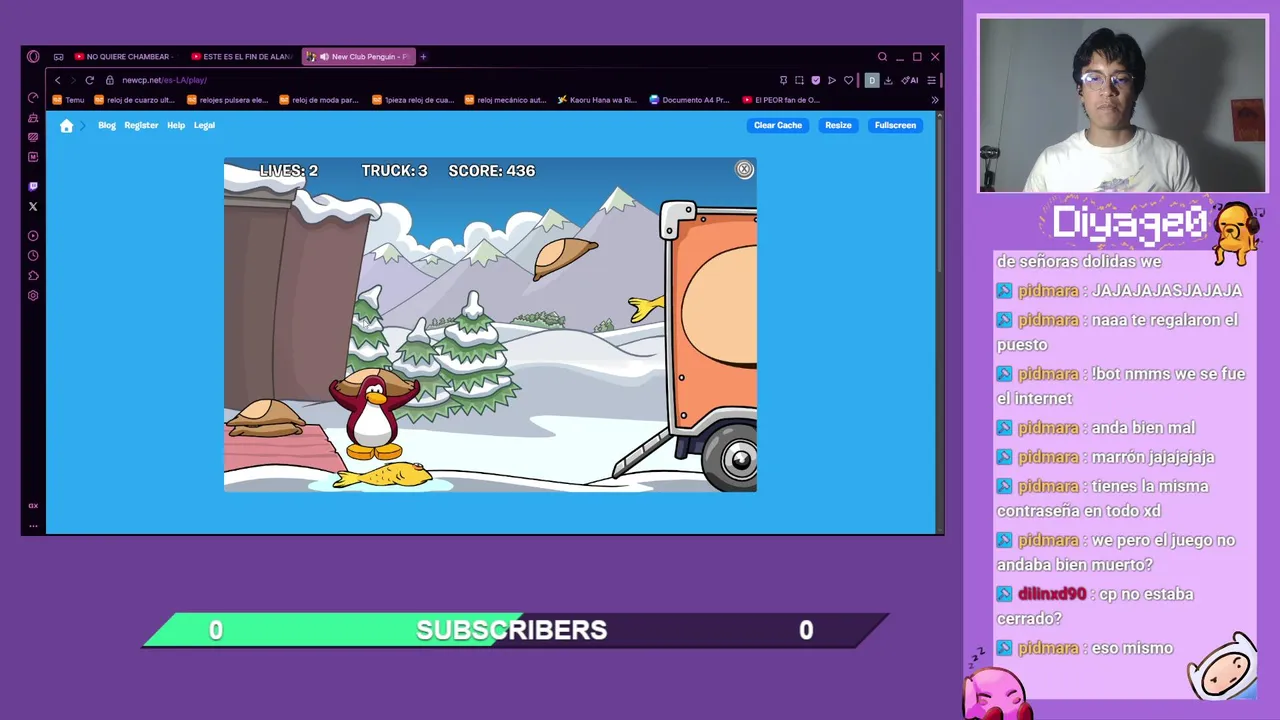1280x720 pixels.
Task: Open the Kaoru Hana wa Ri... bookmark
Action: 597,100
